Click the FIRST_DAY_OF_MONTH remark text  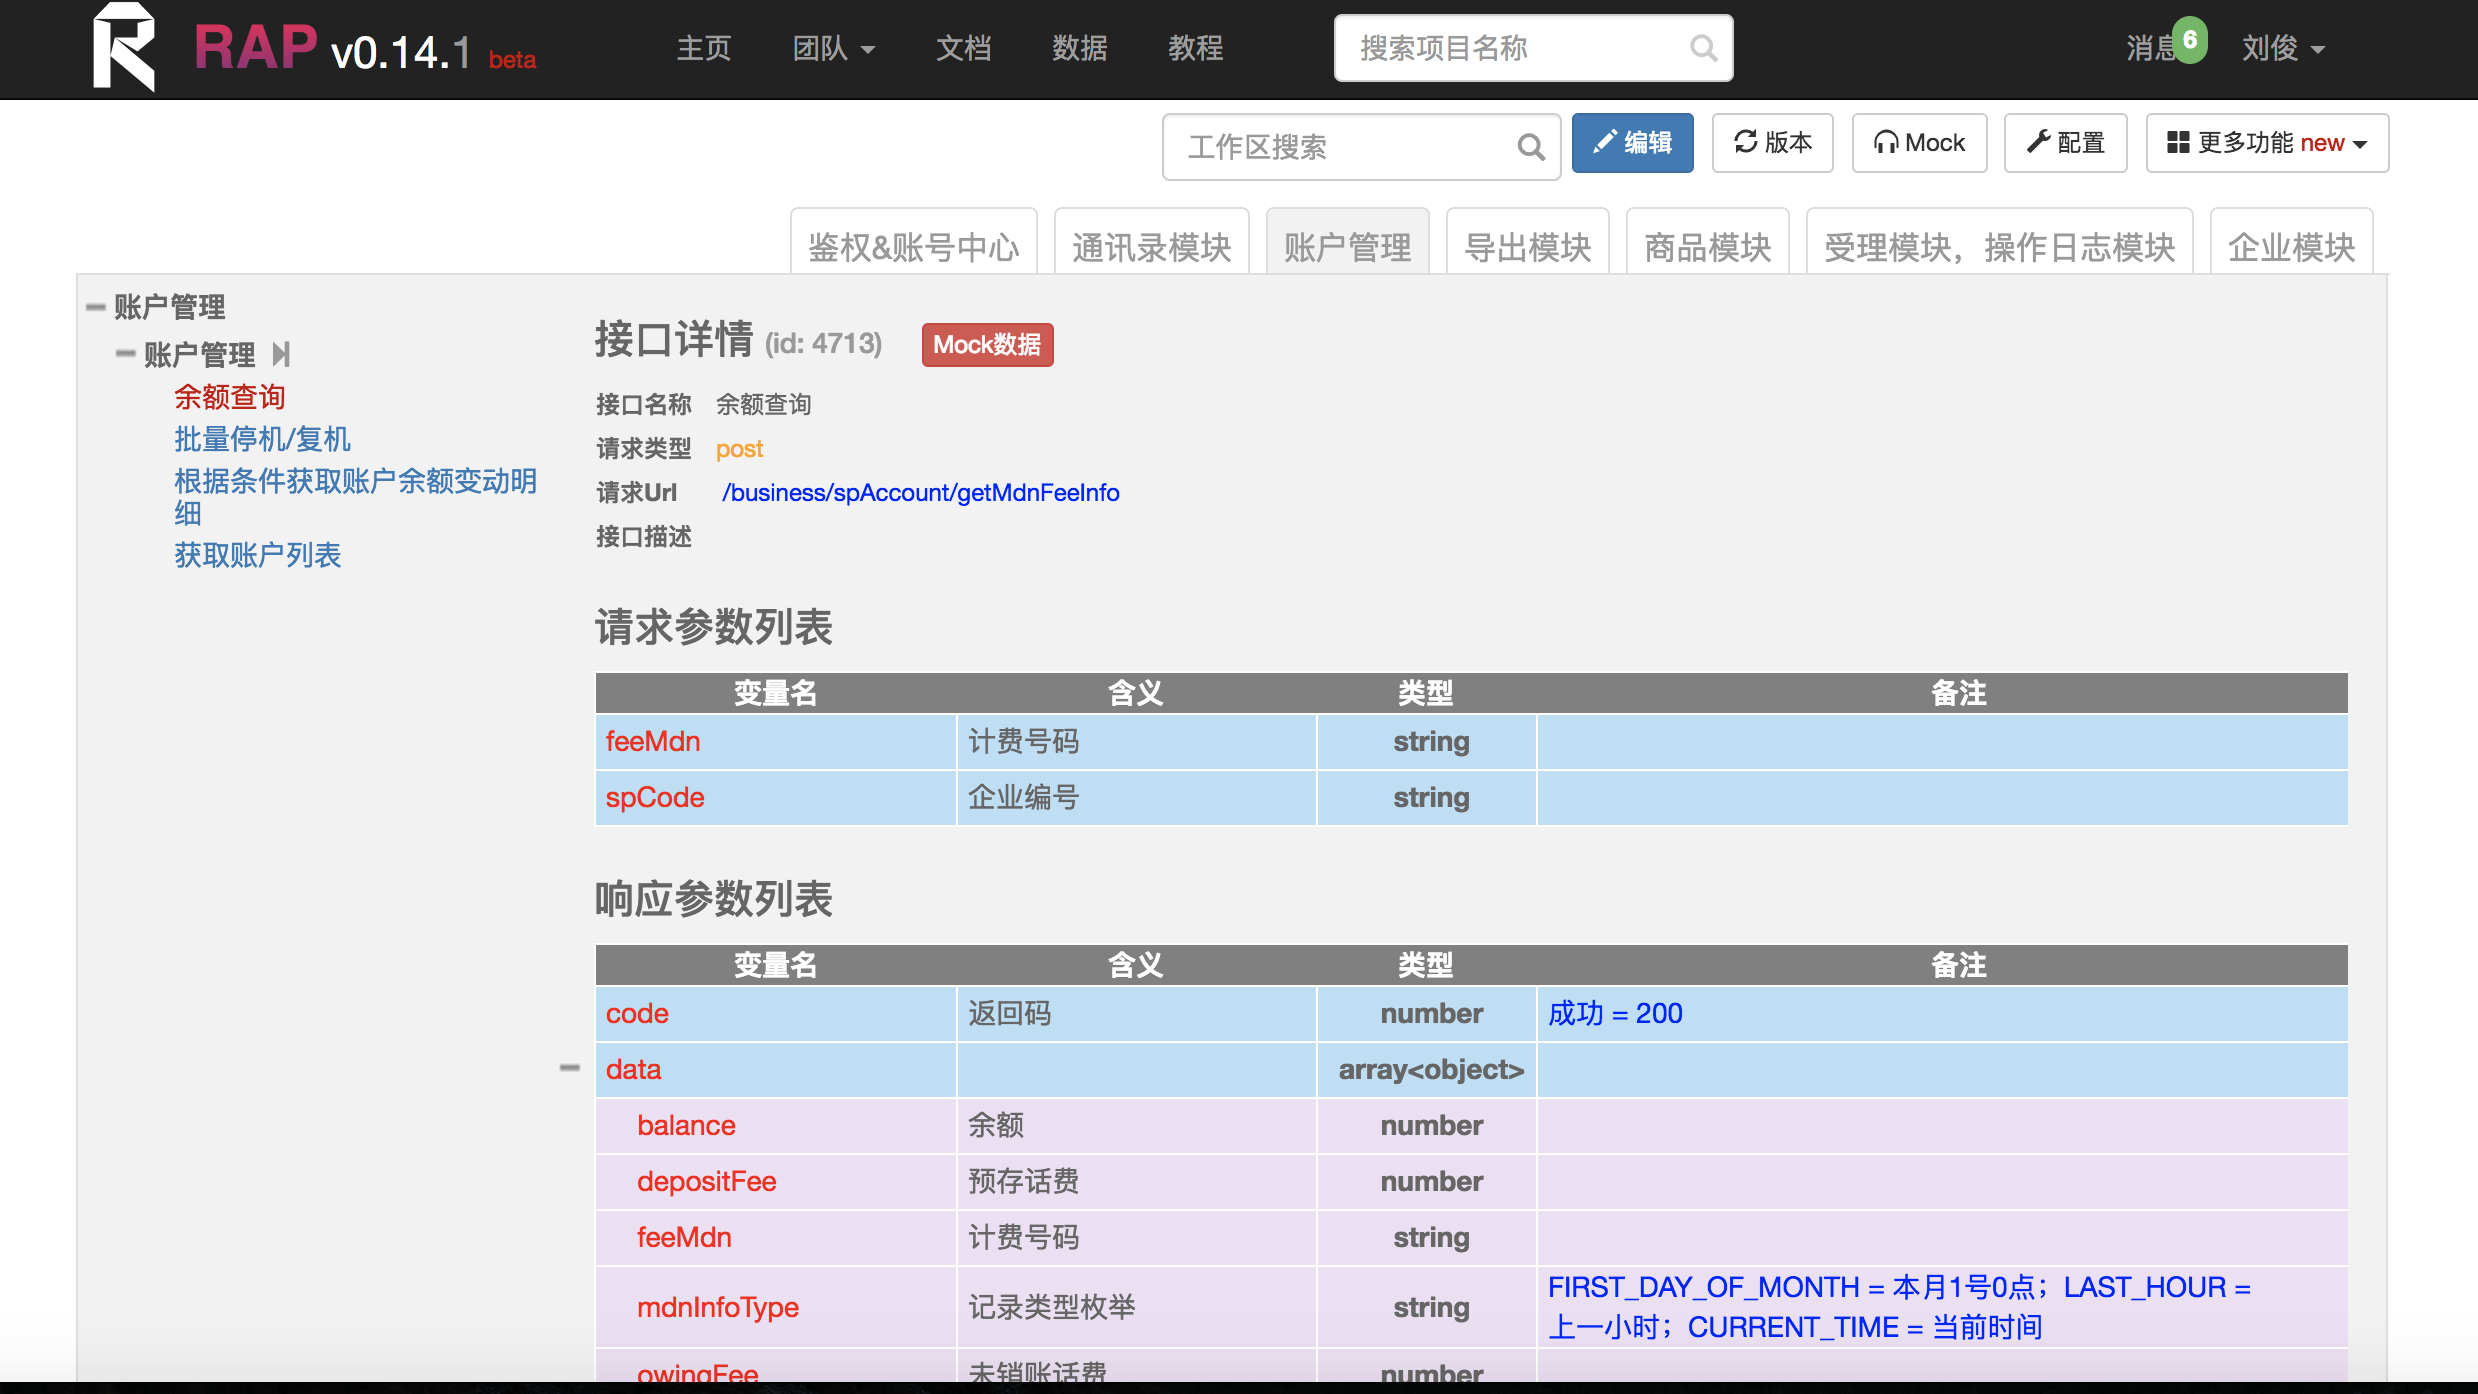1900,1307
